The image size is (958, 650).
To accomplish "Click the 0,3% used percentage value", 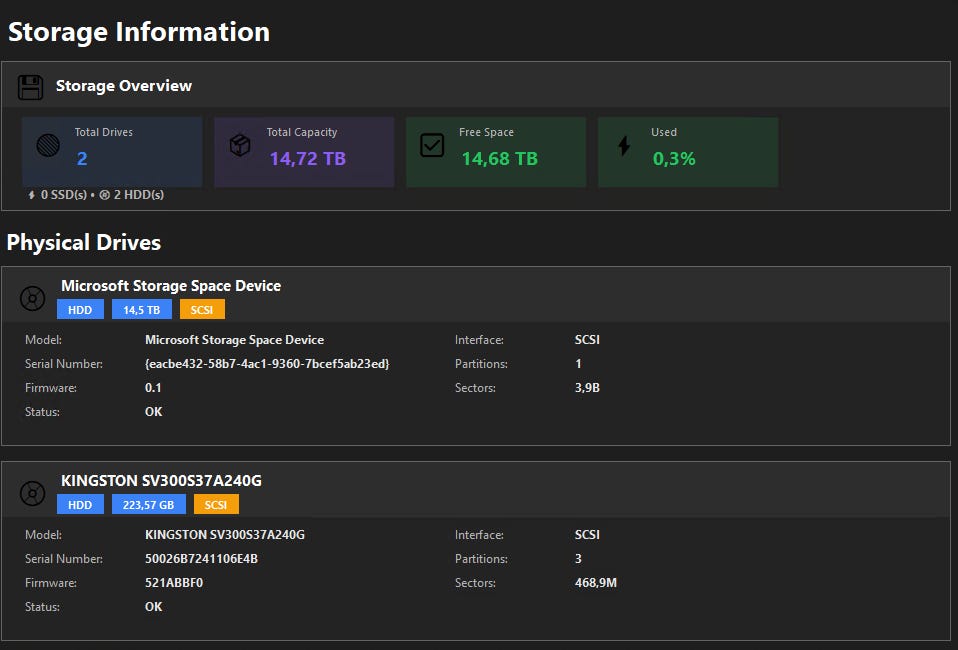I will click(x=674, y=159).
